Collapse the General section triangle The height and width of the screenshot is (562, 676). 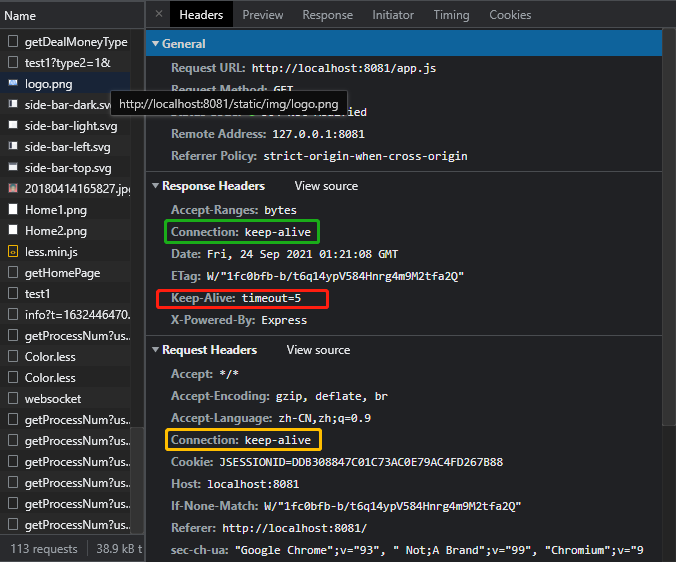[155, 44]
